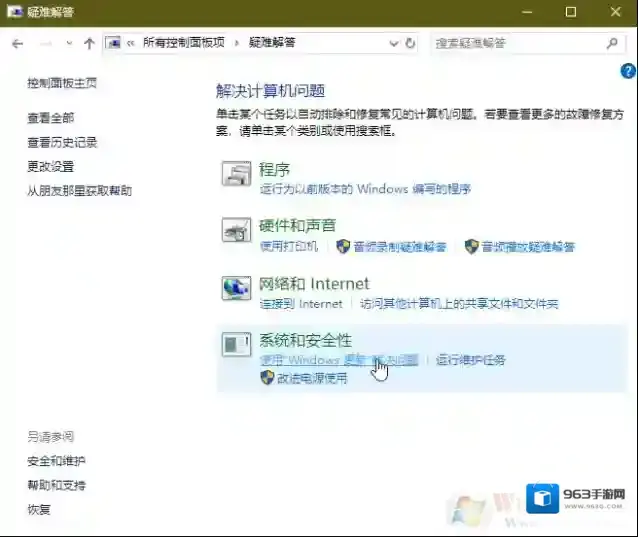Open 音频录制疑难解答 link
Screen dimensions: 638x537
pyautogui.click(x=400, y=247)
